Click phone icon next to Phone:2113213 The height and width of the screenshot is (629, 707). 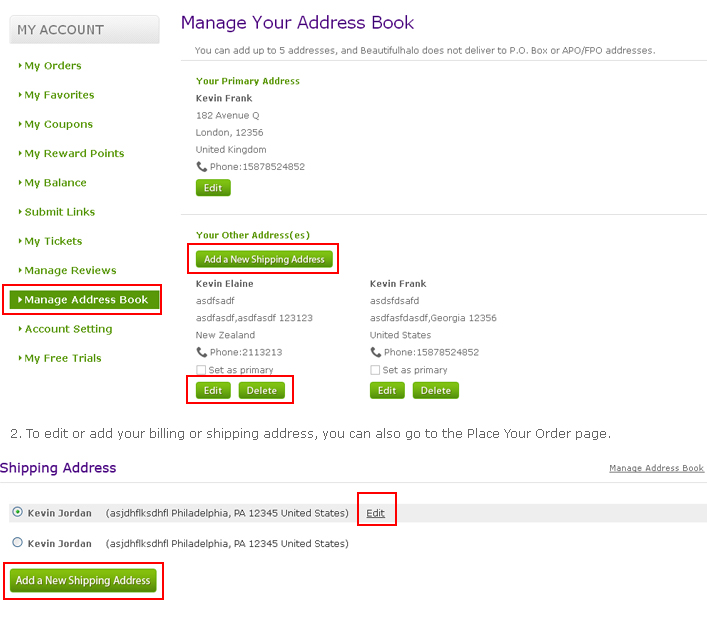point(202,352)
